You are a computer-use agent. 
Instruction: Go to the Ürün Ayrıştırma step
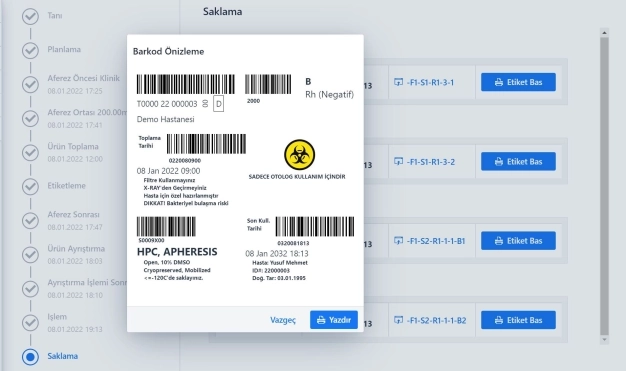tap(76, 248)
